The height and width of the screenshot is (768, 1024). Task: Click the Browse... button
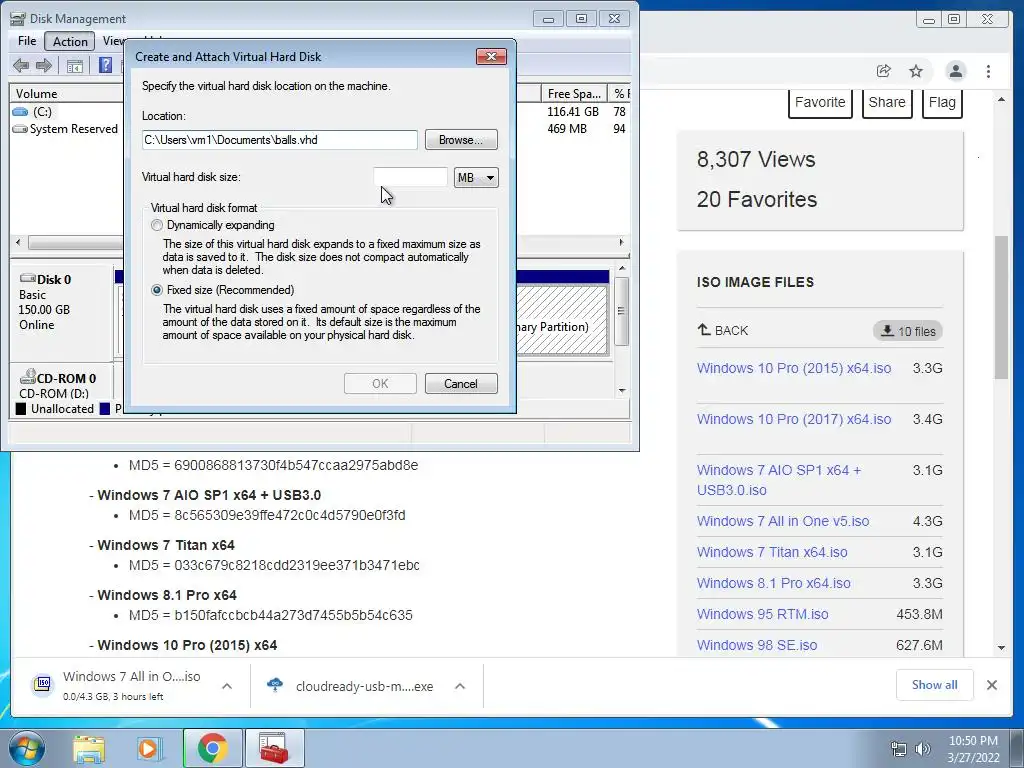pos(461,140)
